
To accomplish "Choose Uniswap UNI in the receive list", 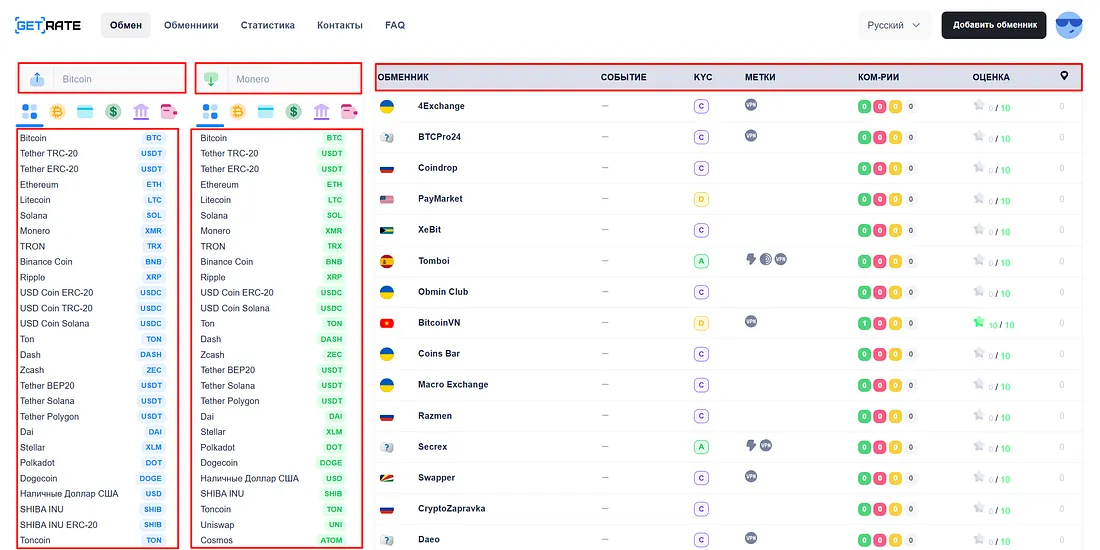I will (273, 525).
